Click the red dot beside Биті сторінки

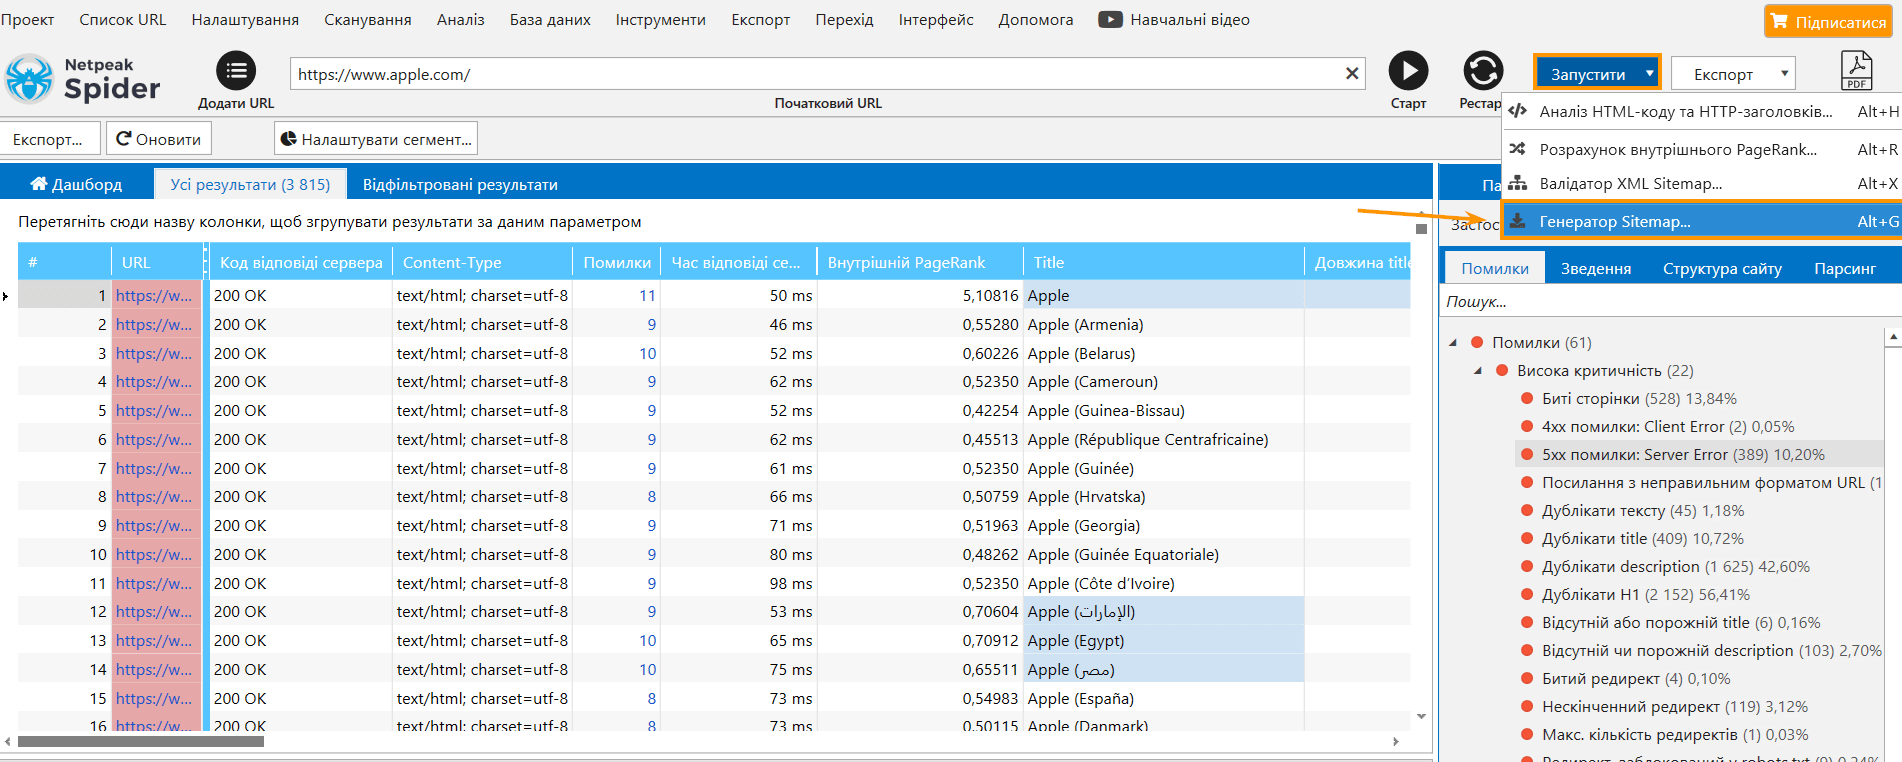pos(1527,398)
